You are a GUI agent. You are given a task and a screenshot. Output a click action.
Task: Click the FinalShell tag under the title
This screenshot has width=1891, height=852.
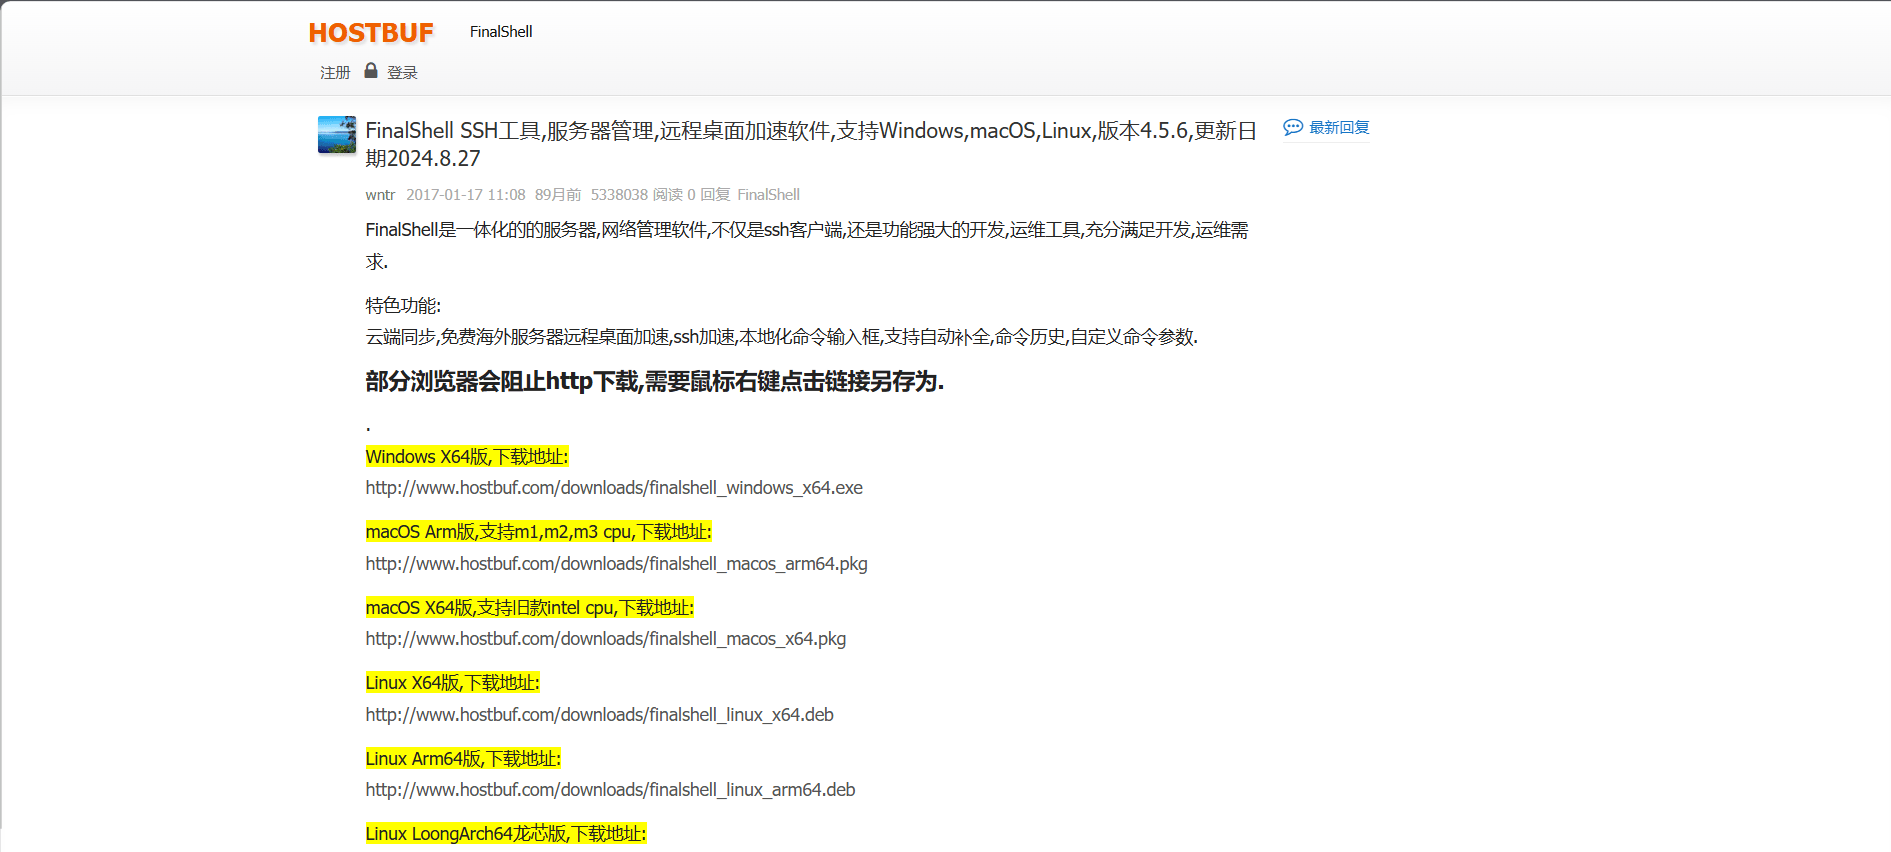click(768, 195)
